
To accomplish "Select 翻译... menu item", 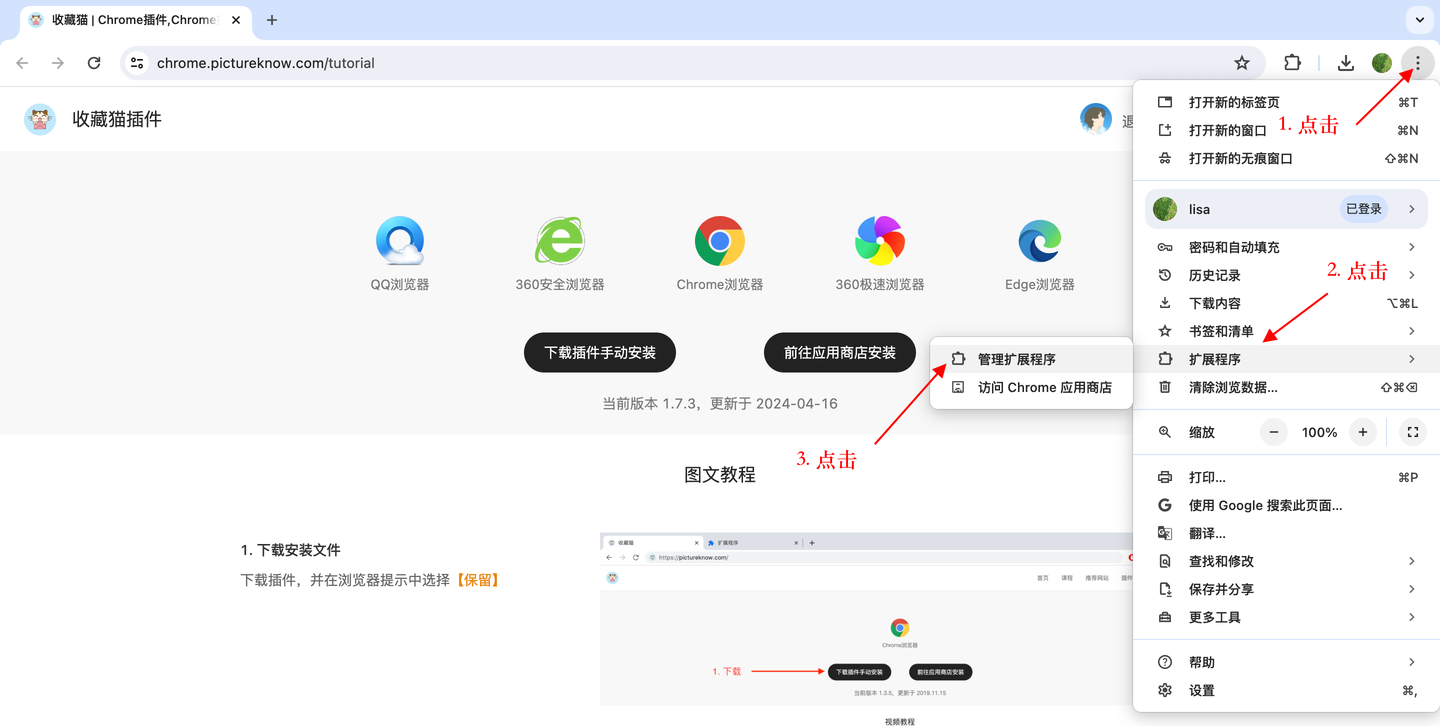I will (x=1287, y=533).
